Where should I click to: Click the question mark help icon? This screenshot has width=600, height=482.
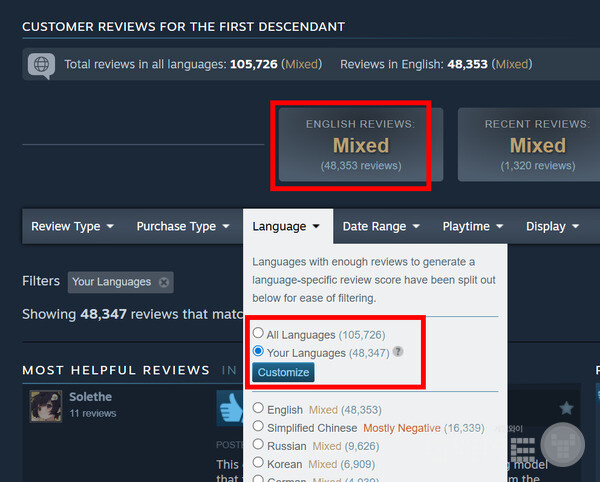398,352
